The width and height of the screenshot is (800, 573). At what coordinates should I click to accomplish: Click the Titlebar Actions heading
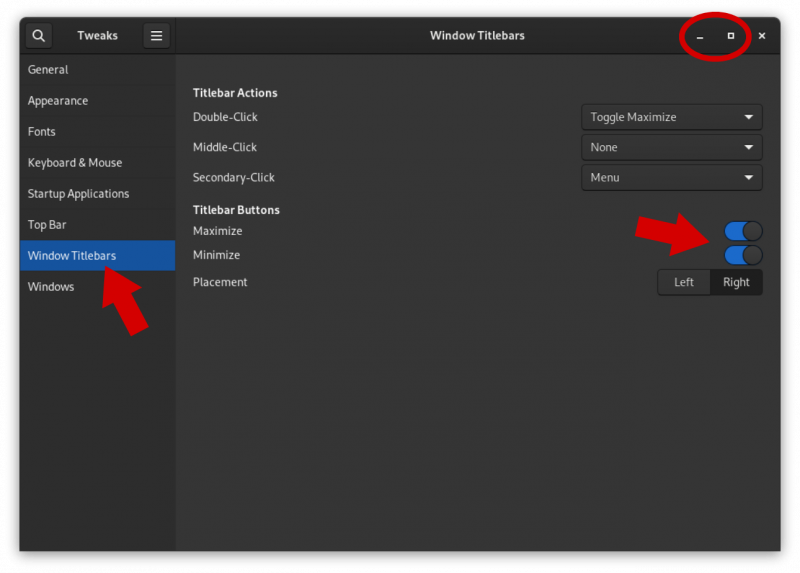pos(235,93)
